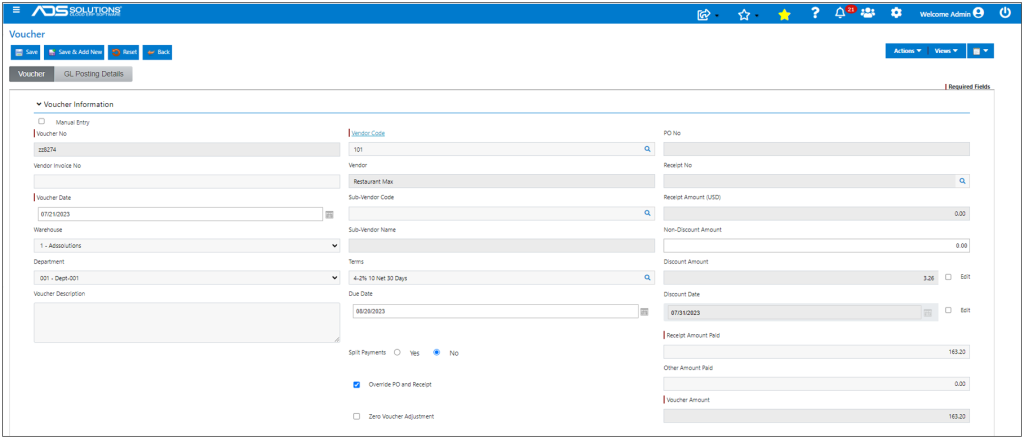Click the Vendor field Restaurant Max
Image resolution: width=1024 pixels, height=440 pixels.
(x=502, y=181)
